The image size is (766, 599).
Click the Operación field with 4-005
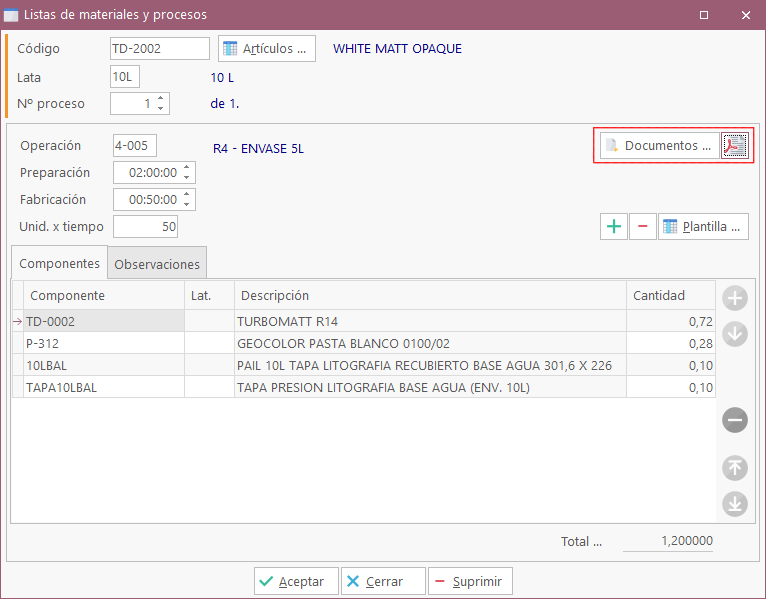(135, 146)
